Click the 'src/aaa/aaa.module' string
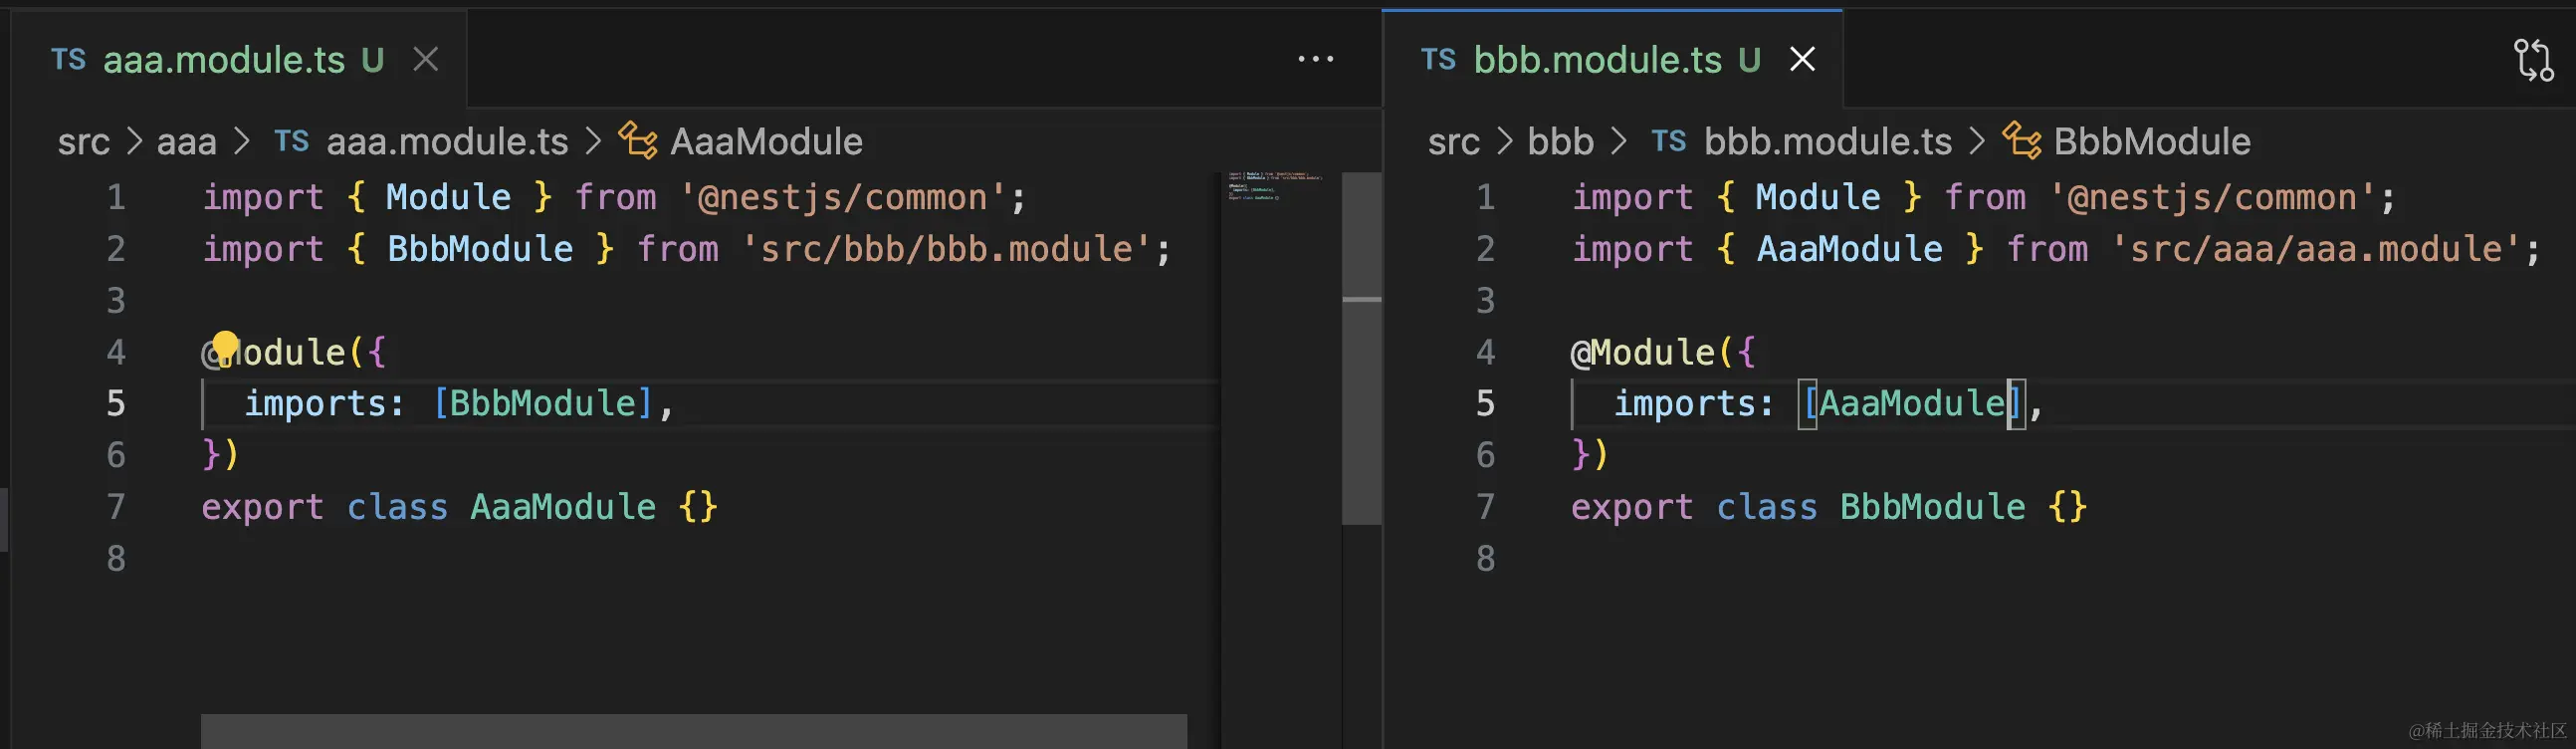Image resolution: width=2576 pixels, height=749 pixels. 2315,249
